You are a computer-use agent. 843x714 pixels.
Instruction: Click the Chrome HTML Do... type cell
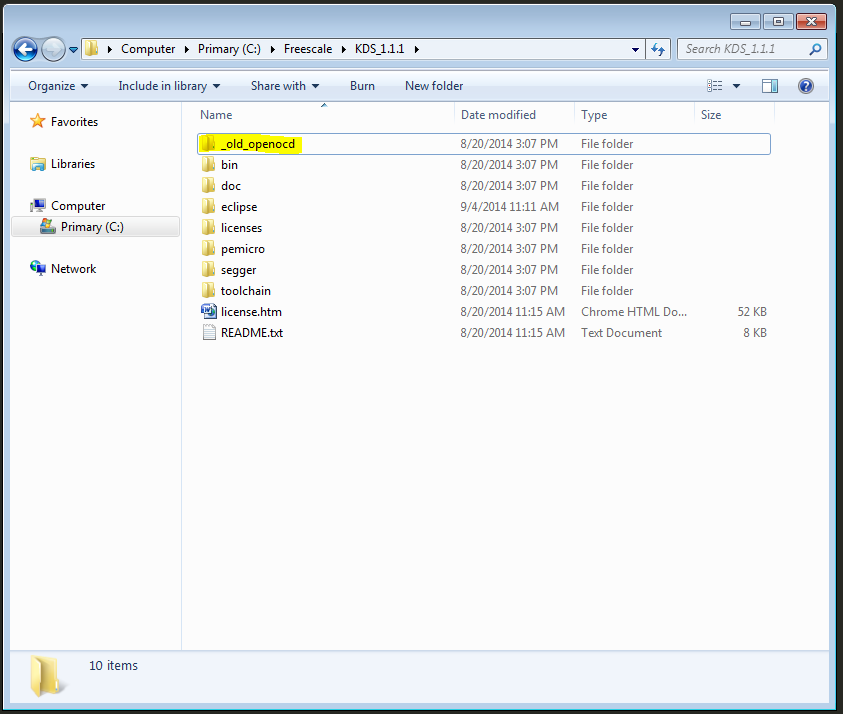[634, 312]
